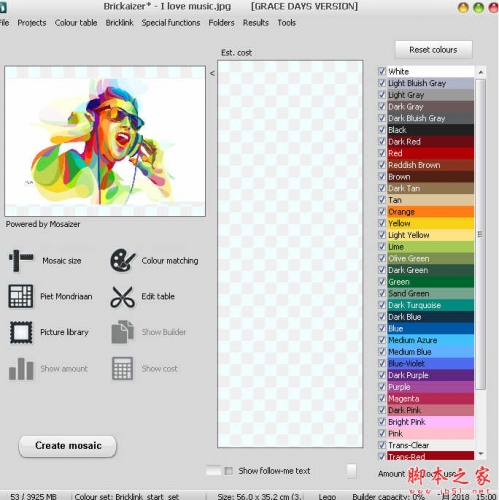Image resolution: width=499 pixels, height=500 pixels.
Task: Select the Reddish Brown colour swatch row
Action: tap(431, 165)
